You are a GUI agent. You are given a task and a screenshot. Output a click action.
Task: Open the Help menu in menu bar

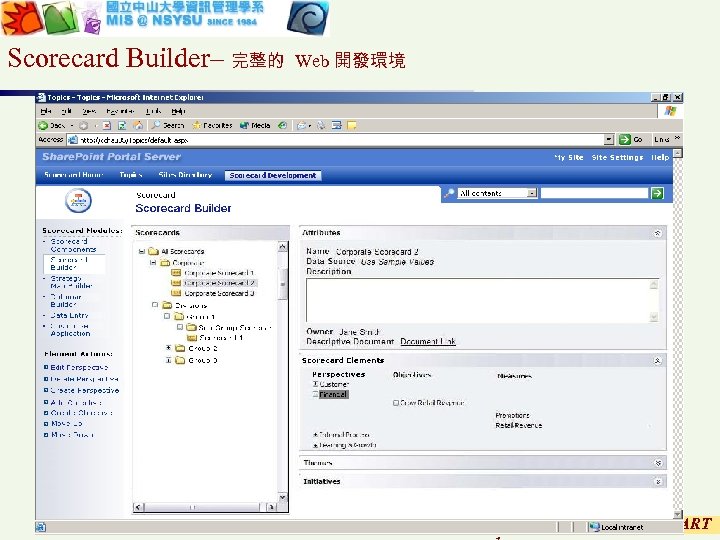click(178, 111)
